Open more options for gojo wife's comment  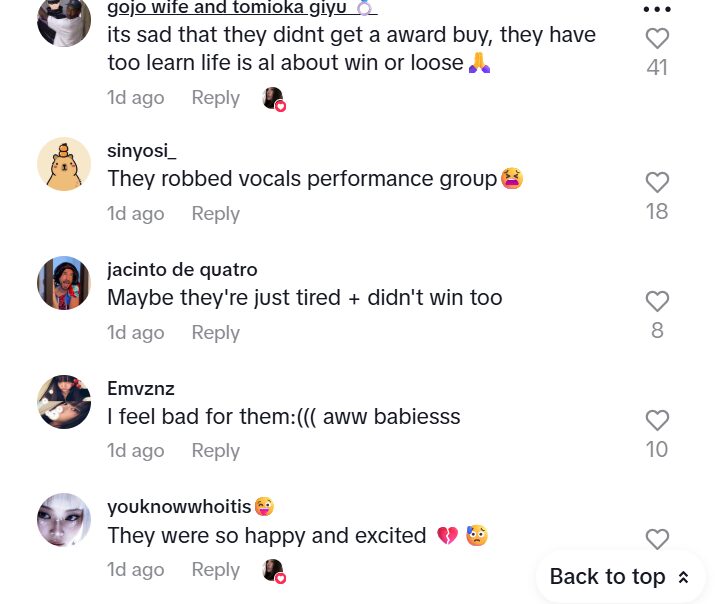pos(657,9)
